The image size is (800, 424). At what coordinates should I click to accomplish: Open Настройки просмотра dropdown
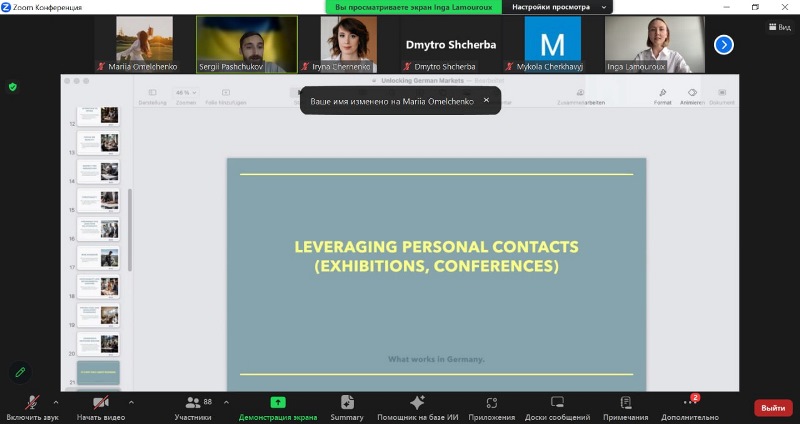(558, 7)
